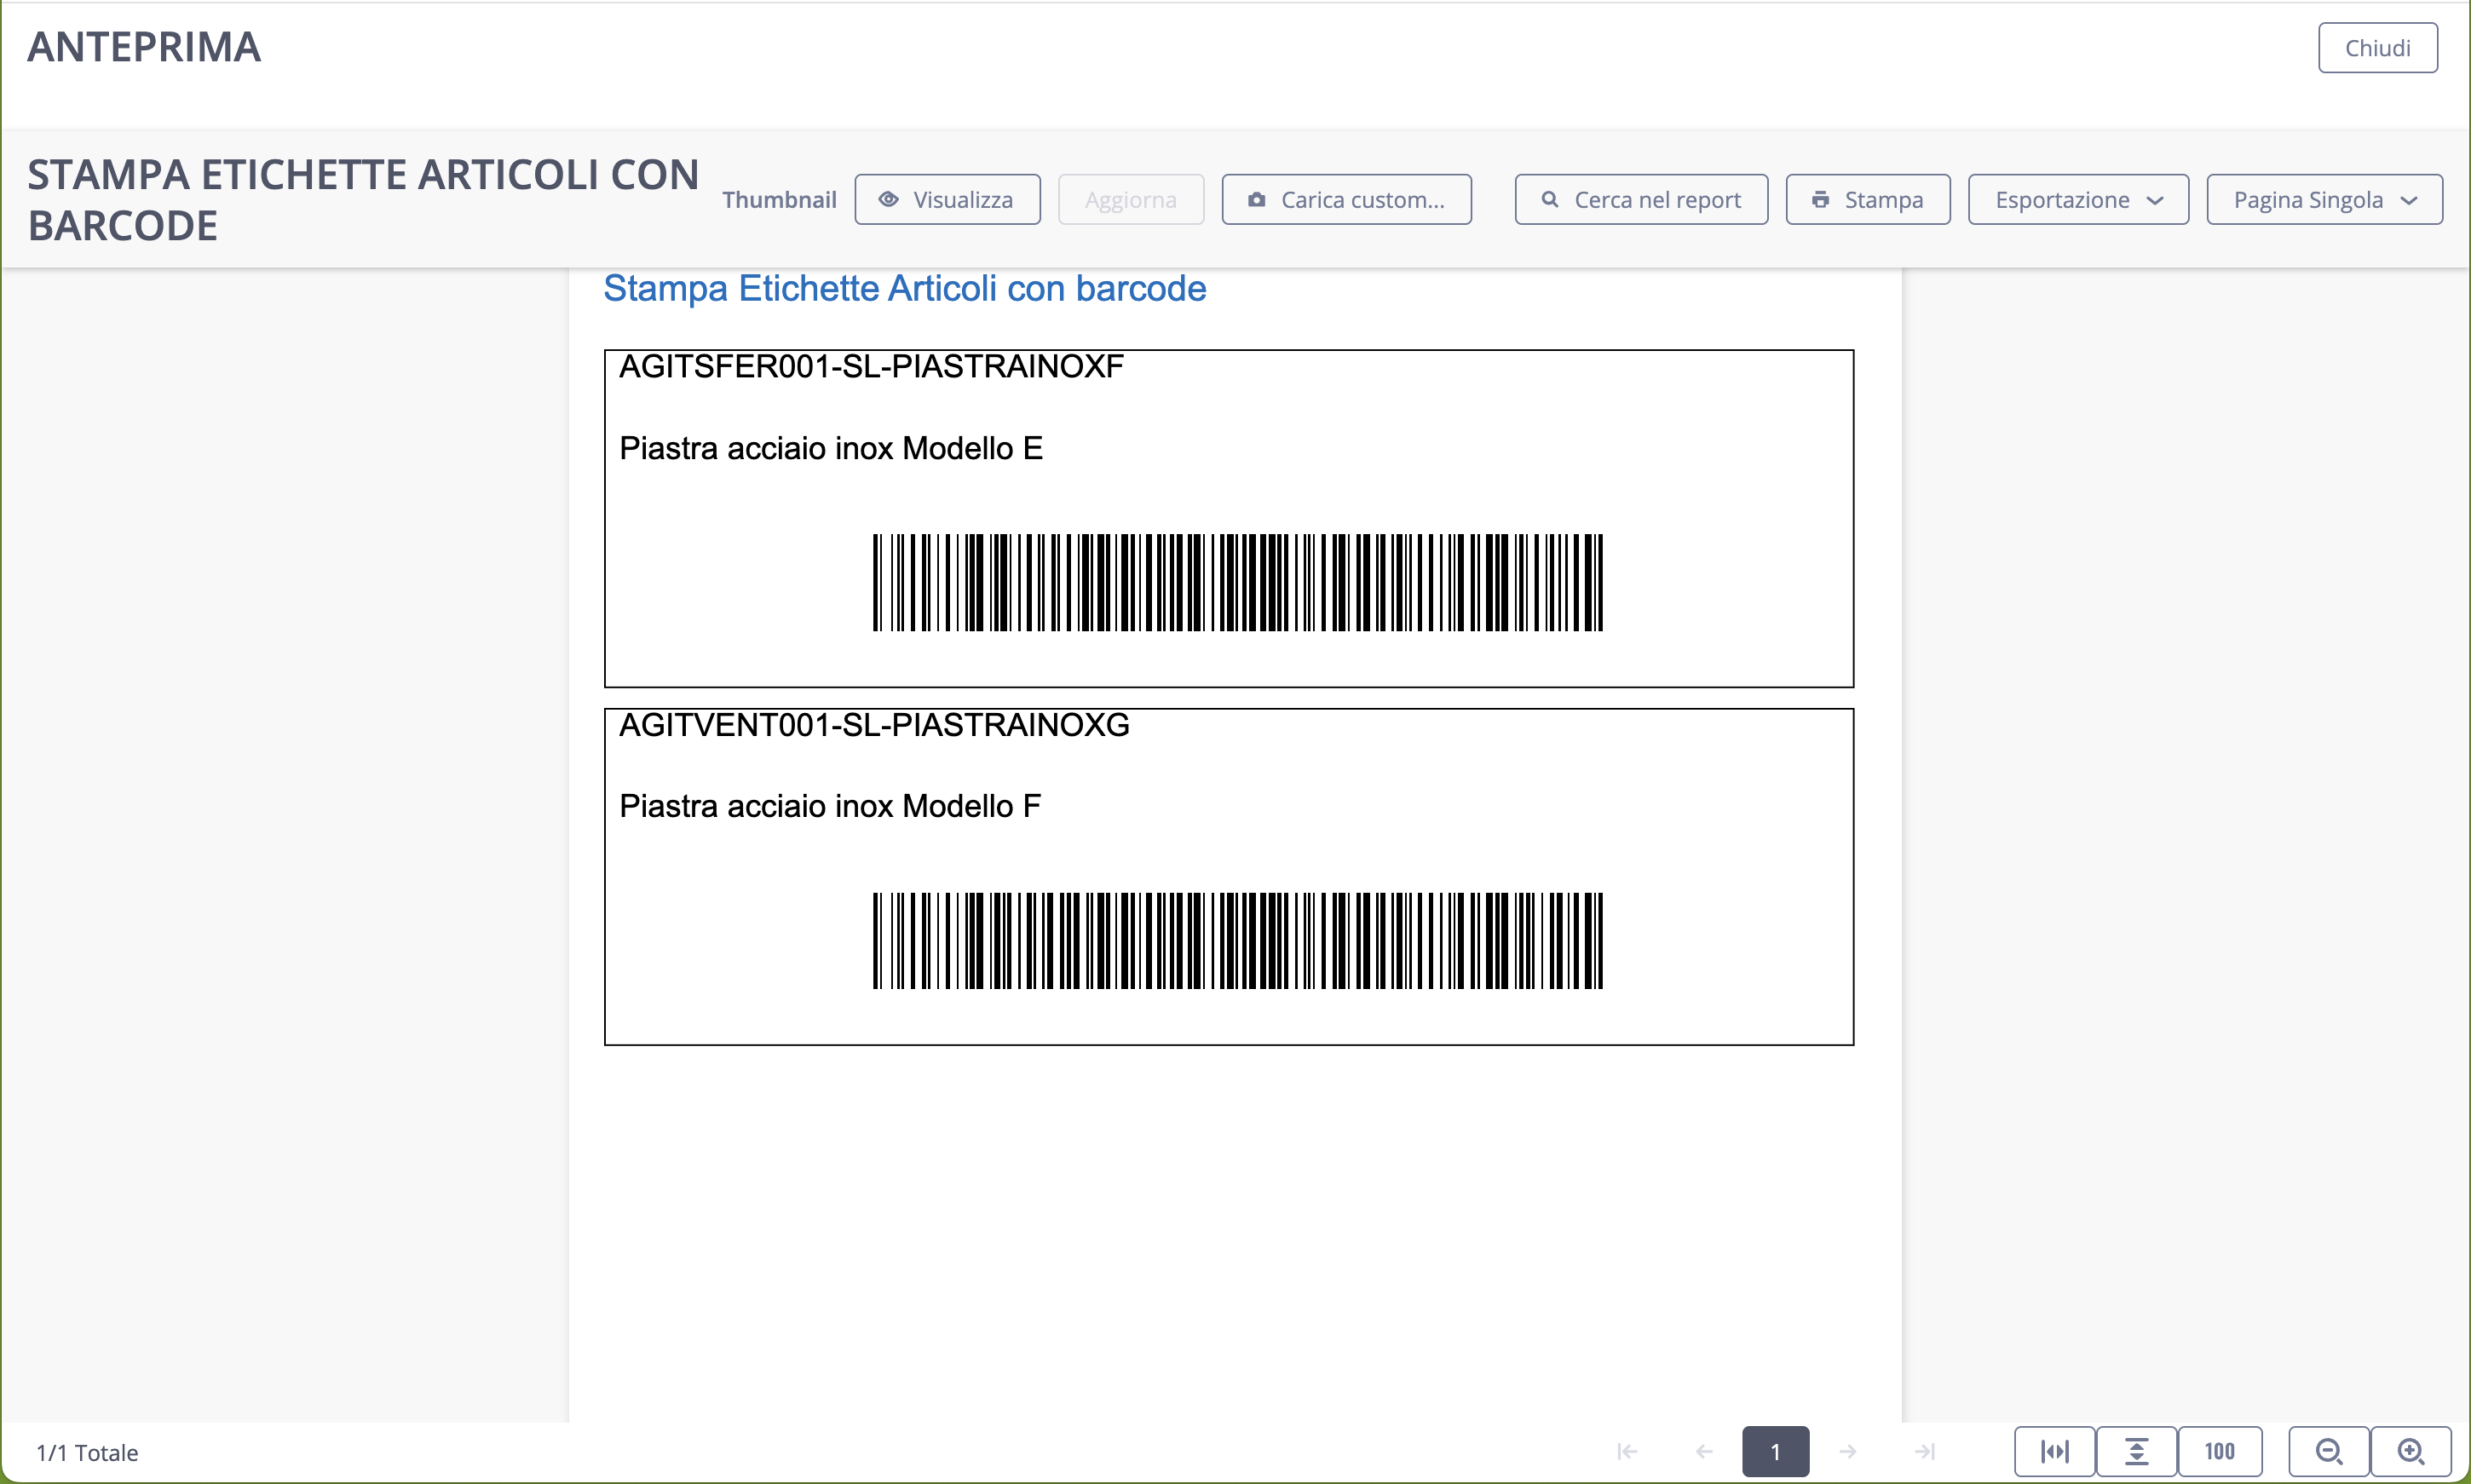Go to first page arrow icon
Image resolution: width=2471 pixels, height=1484 pixels.
(1627, 1451)
